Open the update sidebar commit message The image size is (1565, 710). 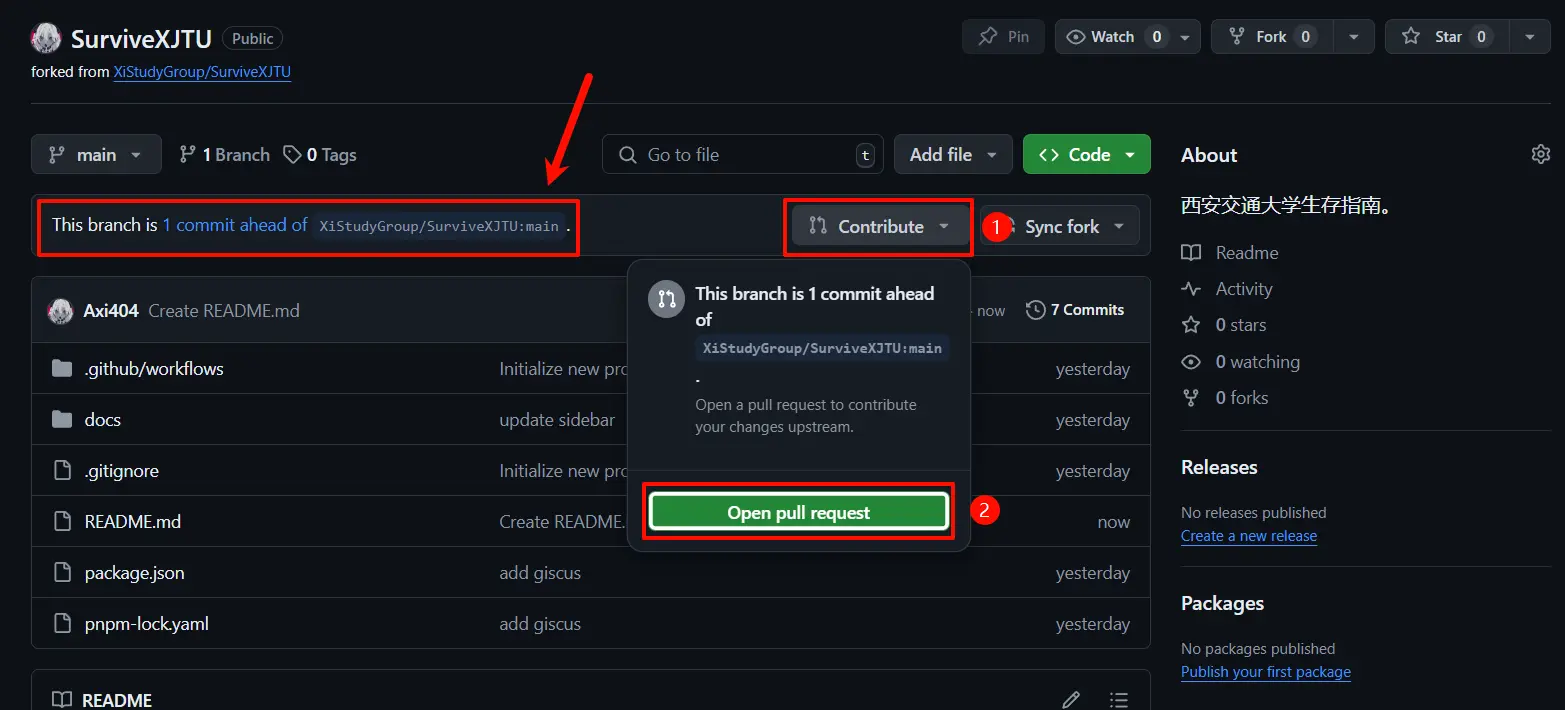click(557, 420)
